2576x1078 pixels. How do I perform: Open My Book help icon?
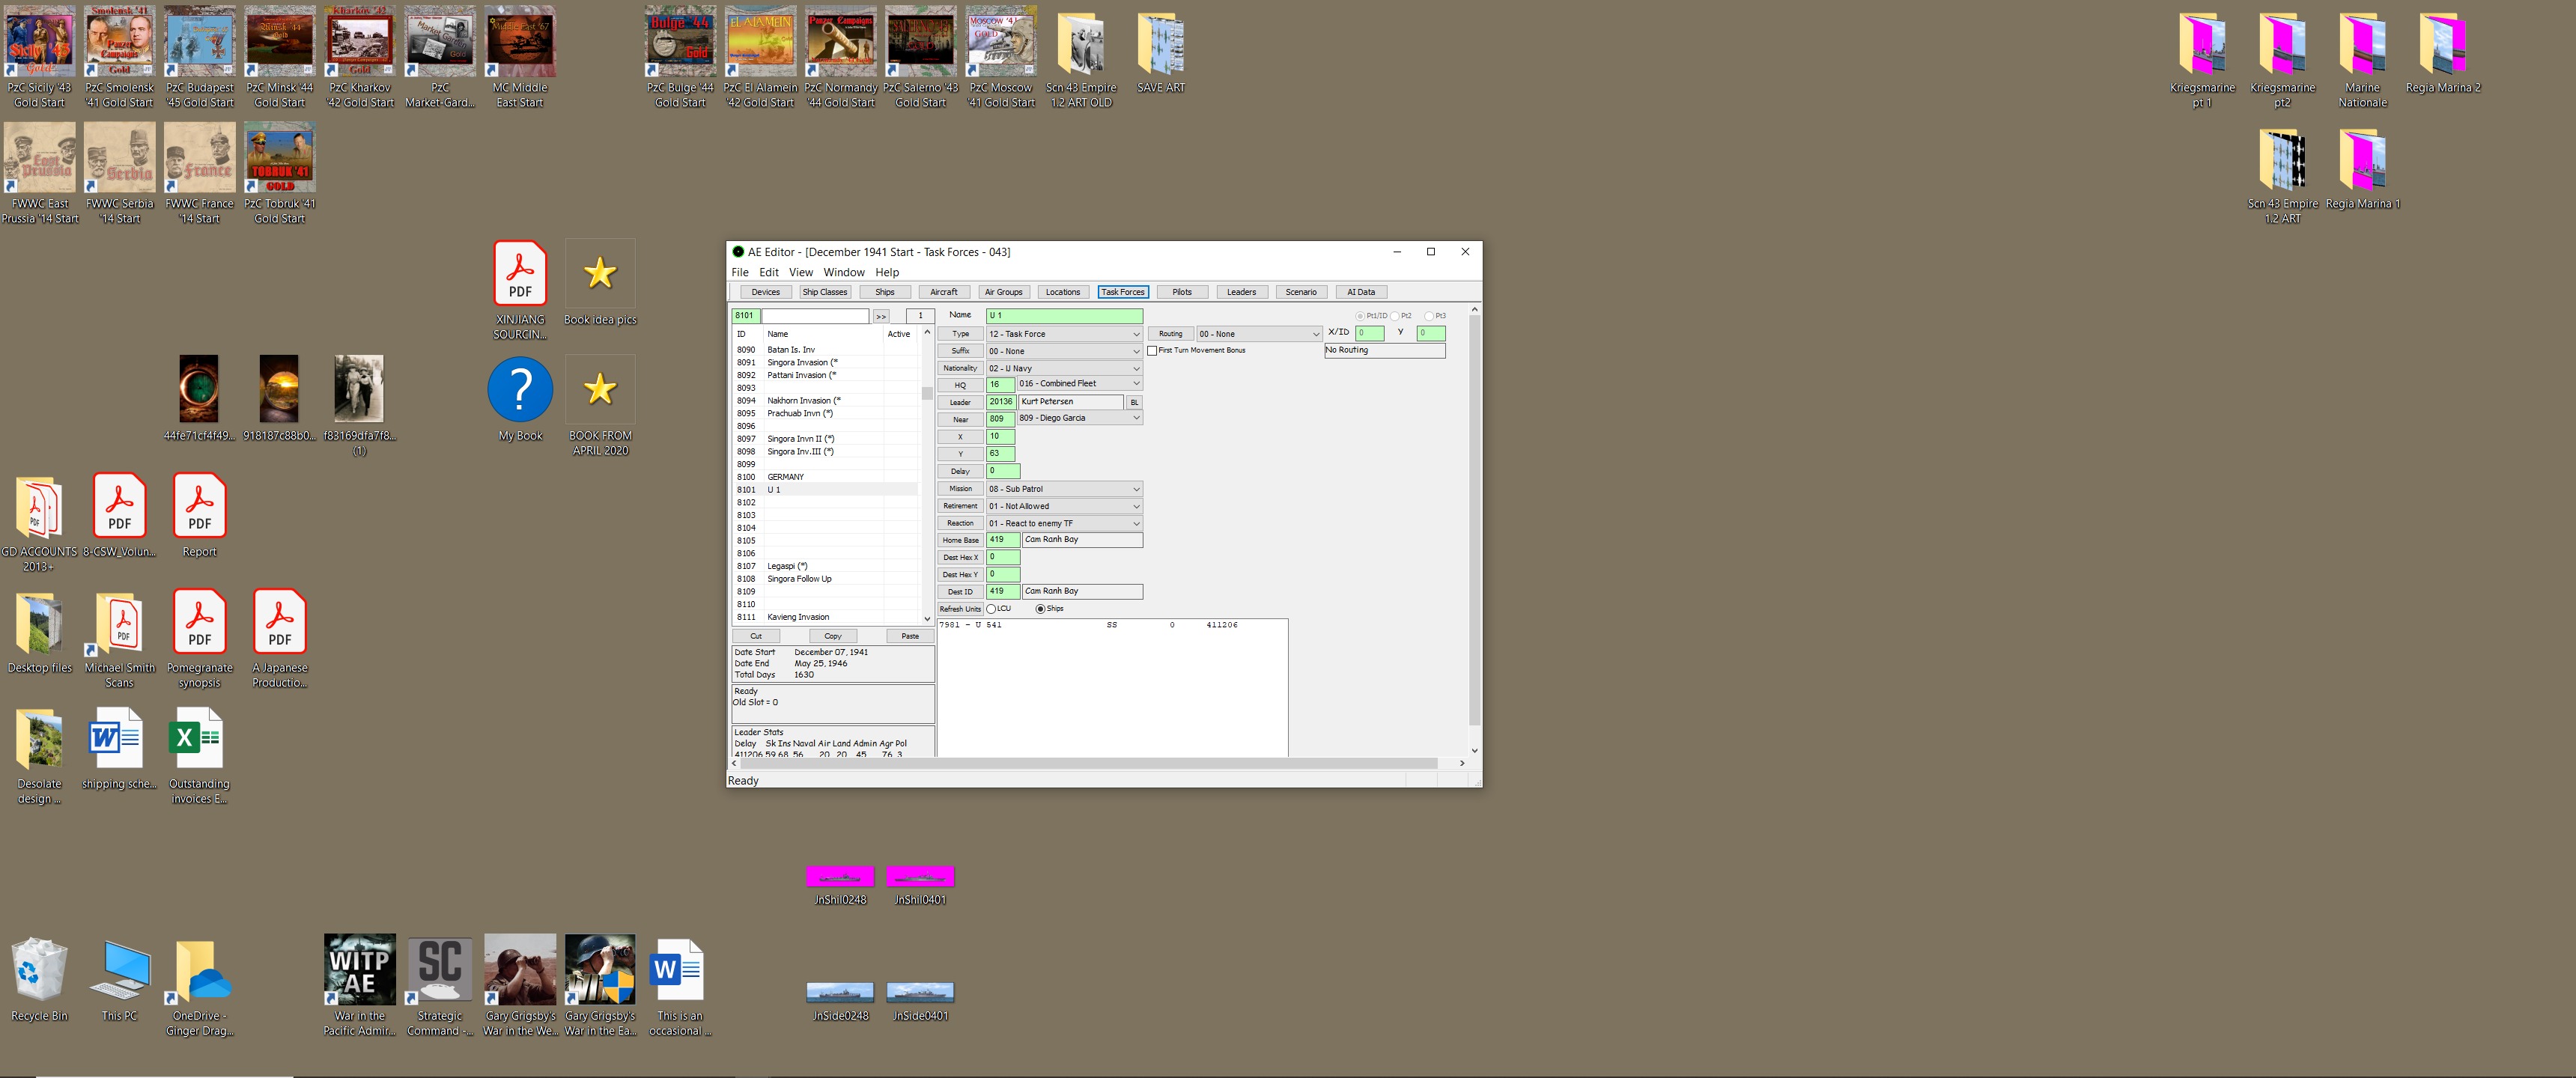(520, 398)
